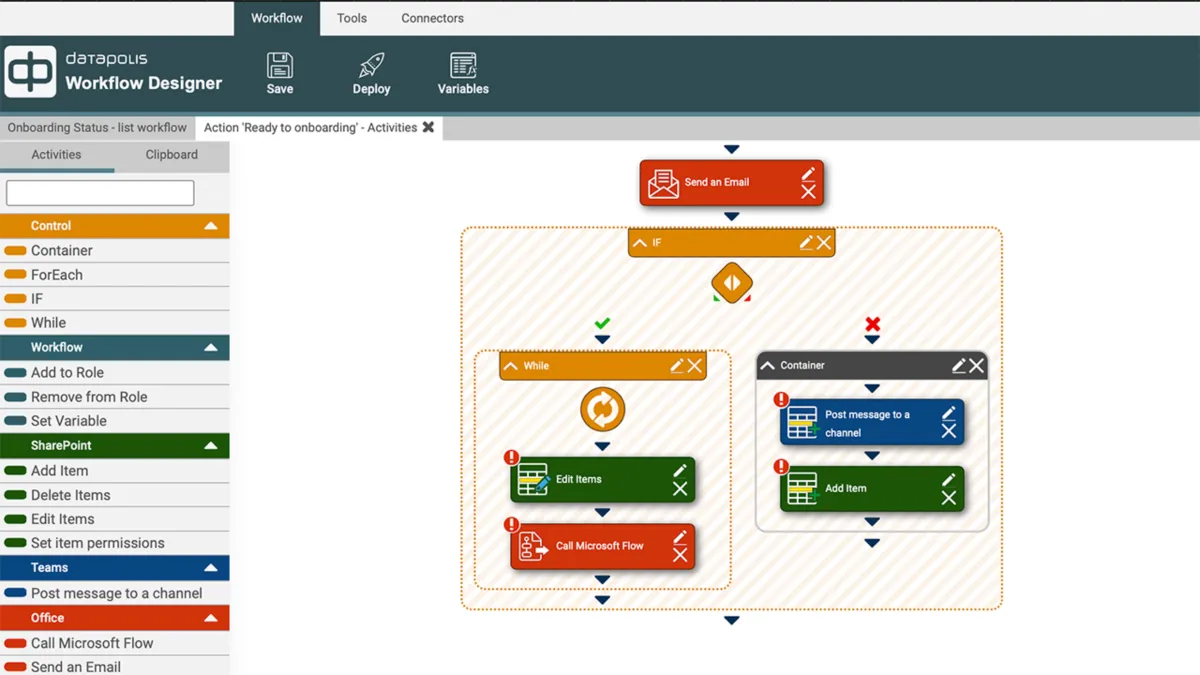
Task: Collapse the Control category
Action: [211, 226]
